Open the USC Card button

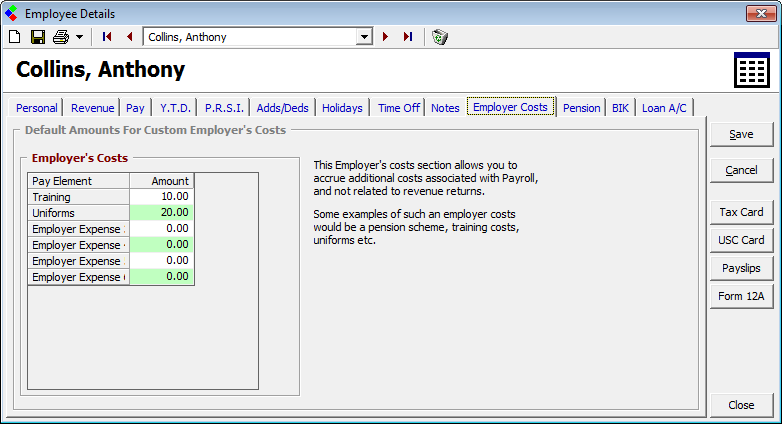[x=741, y=240]
